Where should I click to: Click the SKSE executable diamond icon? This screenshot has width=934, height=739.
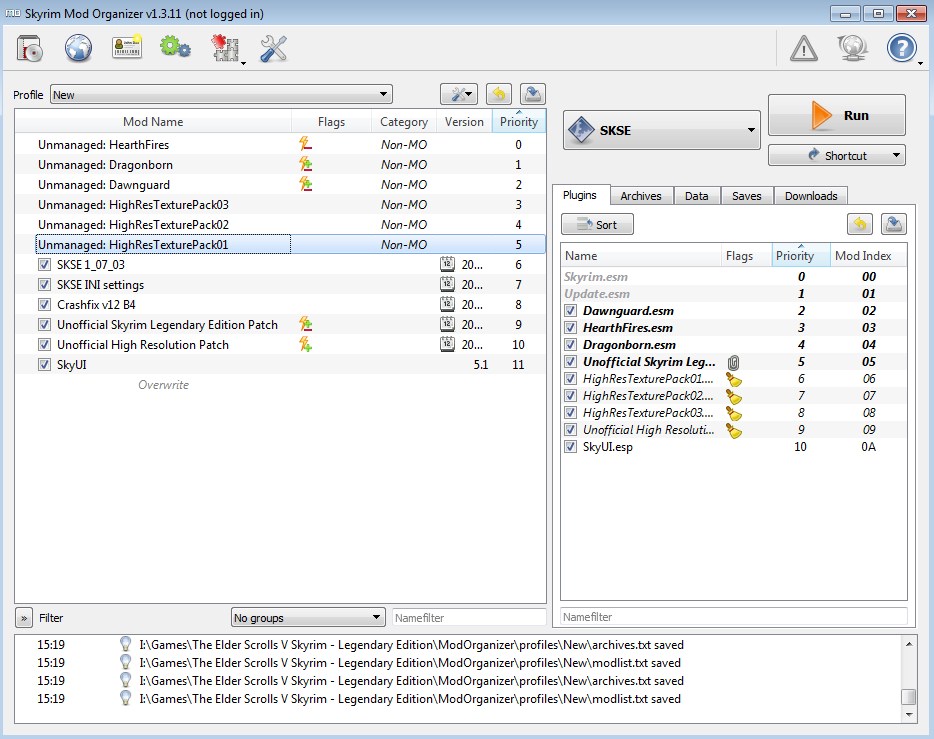581,130
